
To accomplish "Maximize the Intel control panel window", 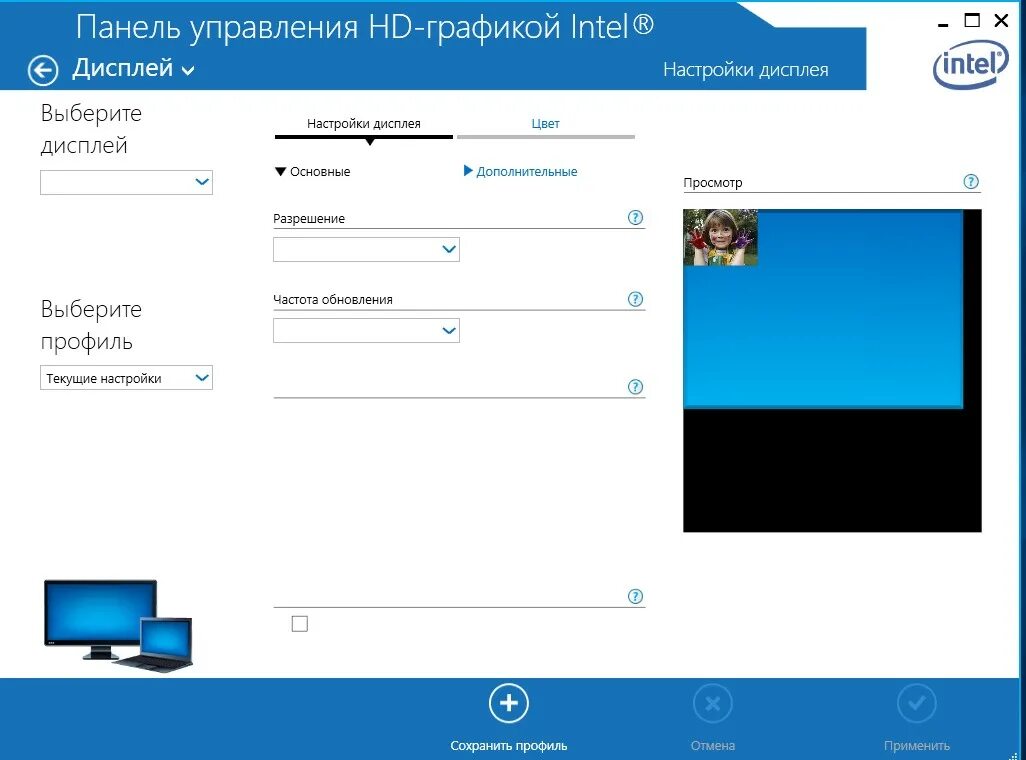I will pos(972,20).
